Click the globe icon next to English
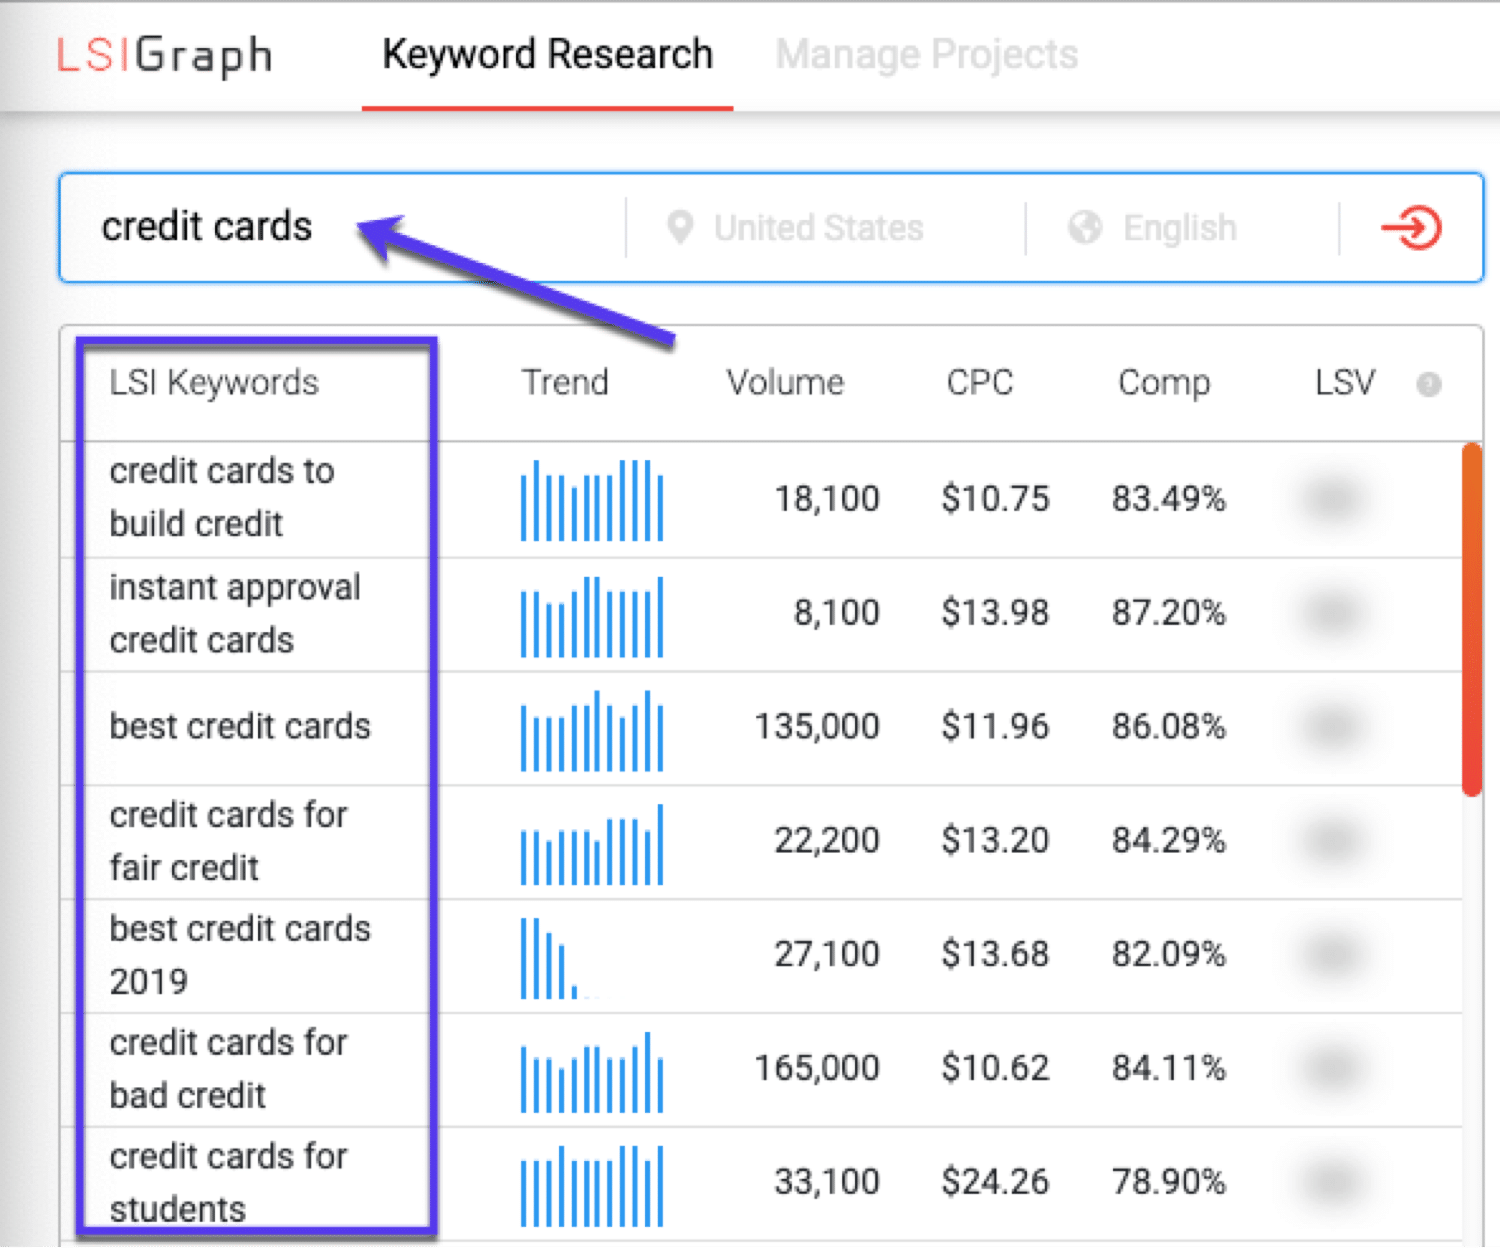This screenshot has width=1500, height=1252. 1085,227
